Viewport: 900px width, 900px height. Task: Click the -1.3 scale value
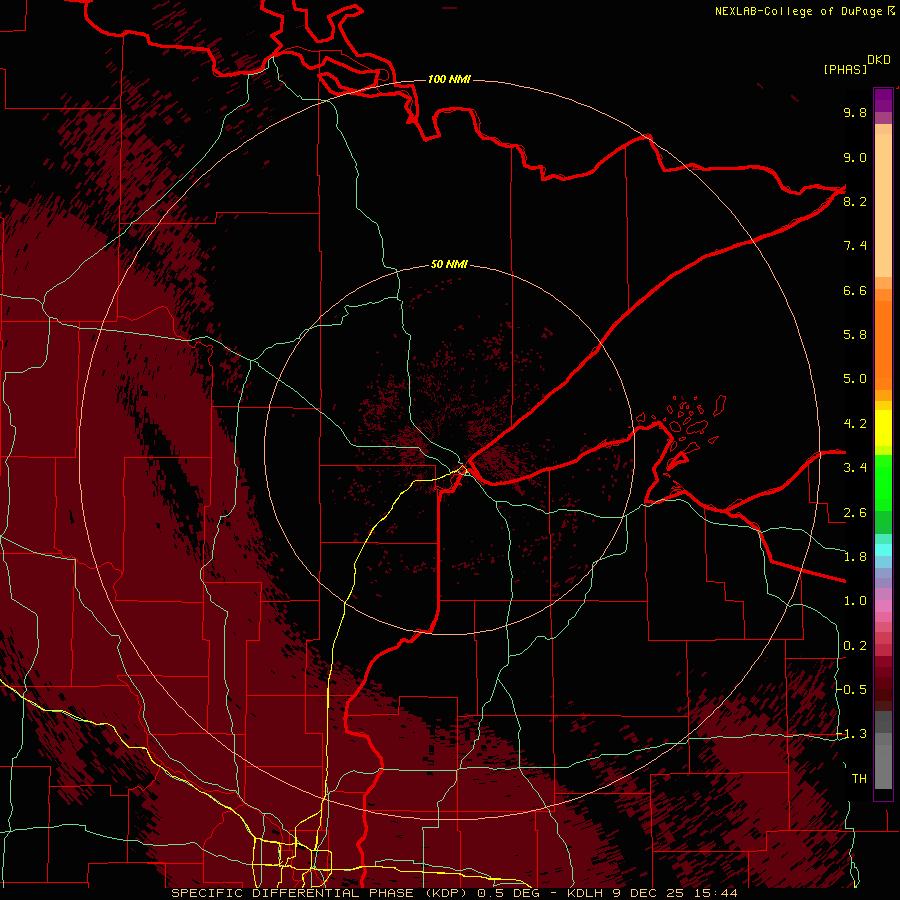pyautogui.click(x=853, y=734)
